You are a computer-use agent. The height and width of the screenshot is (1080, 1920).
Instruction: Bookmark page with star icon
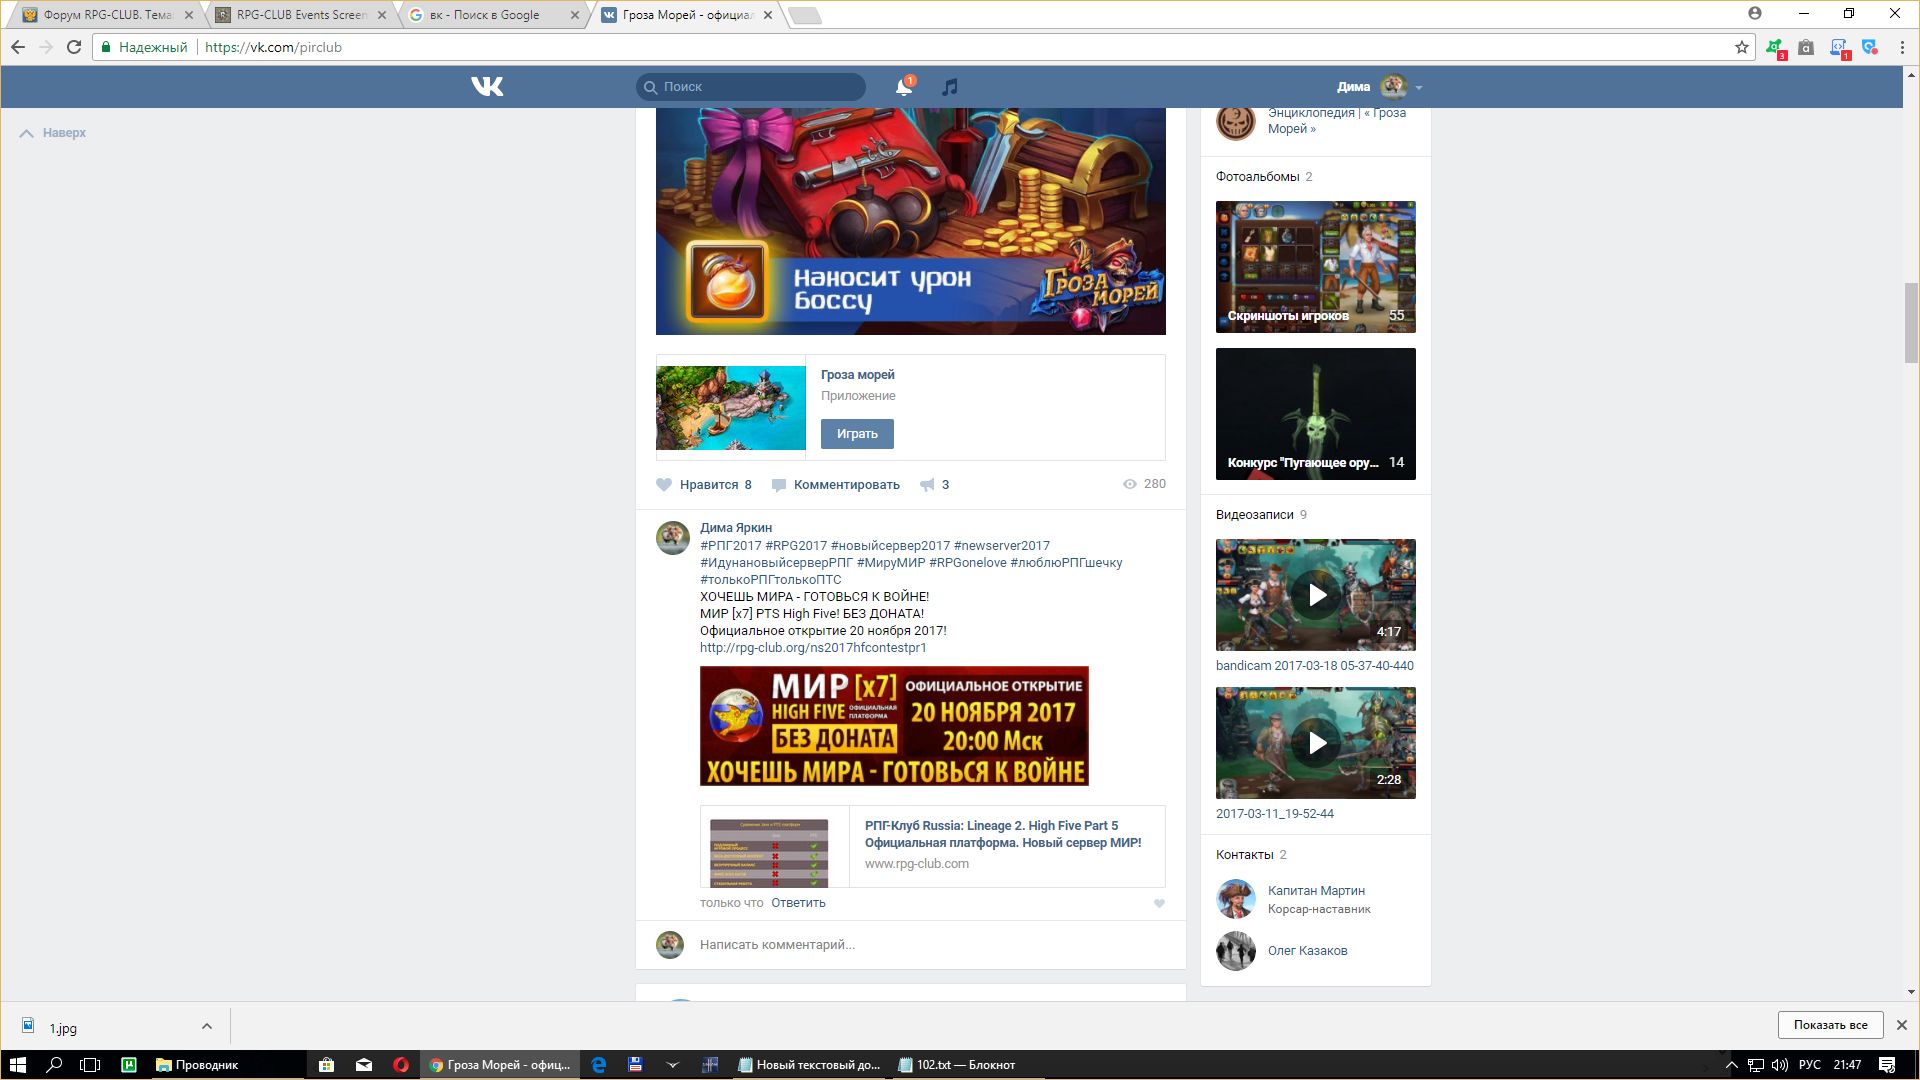tap(1742, 47)
